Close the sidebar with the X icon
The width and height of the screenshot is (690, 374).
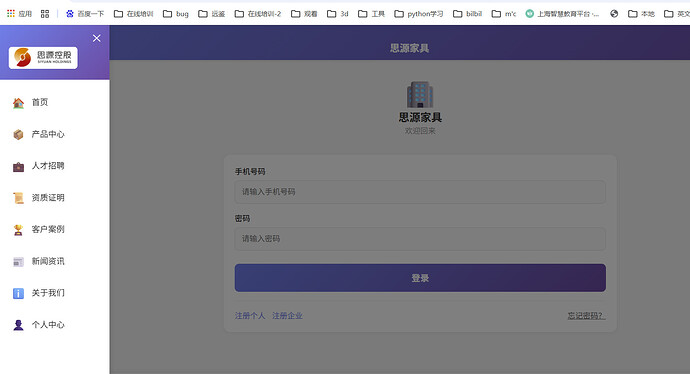[x=97, y=38]
